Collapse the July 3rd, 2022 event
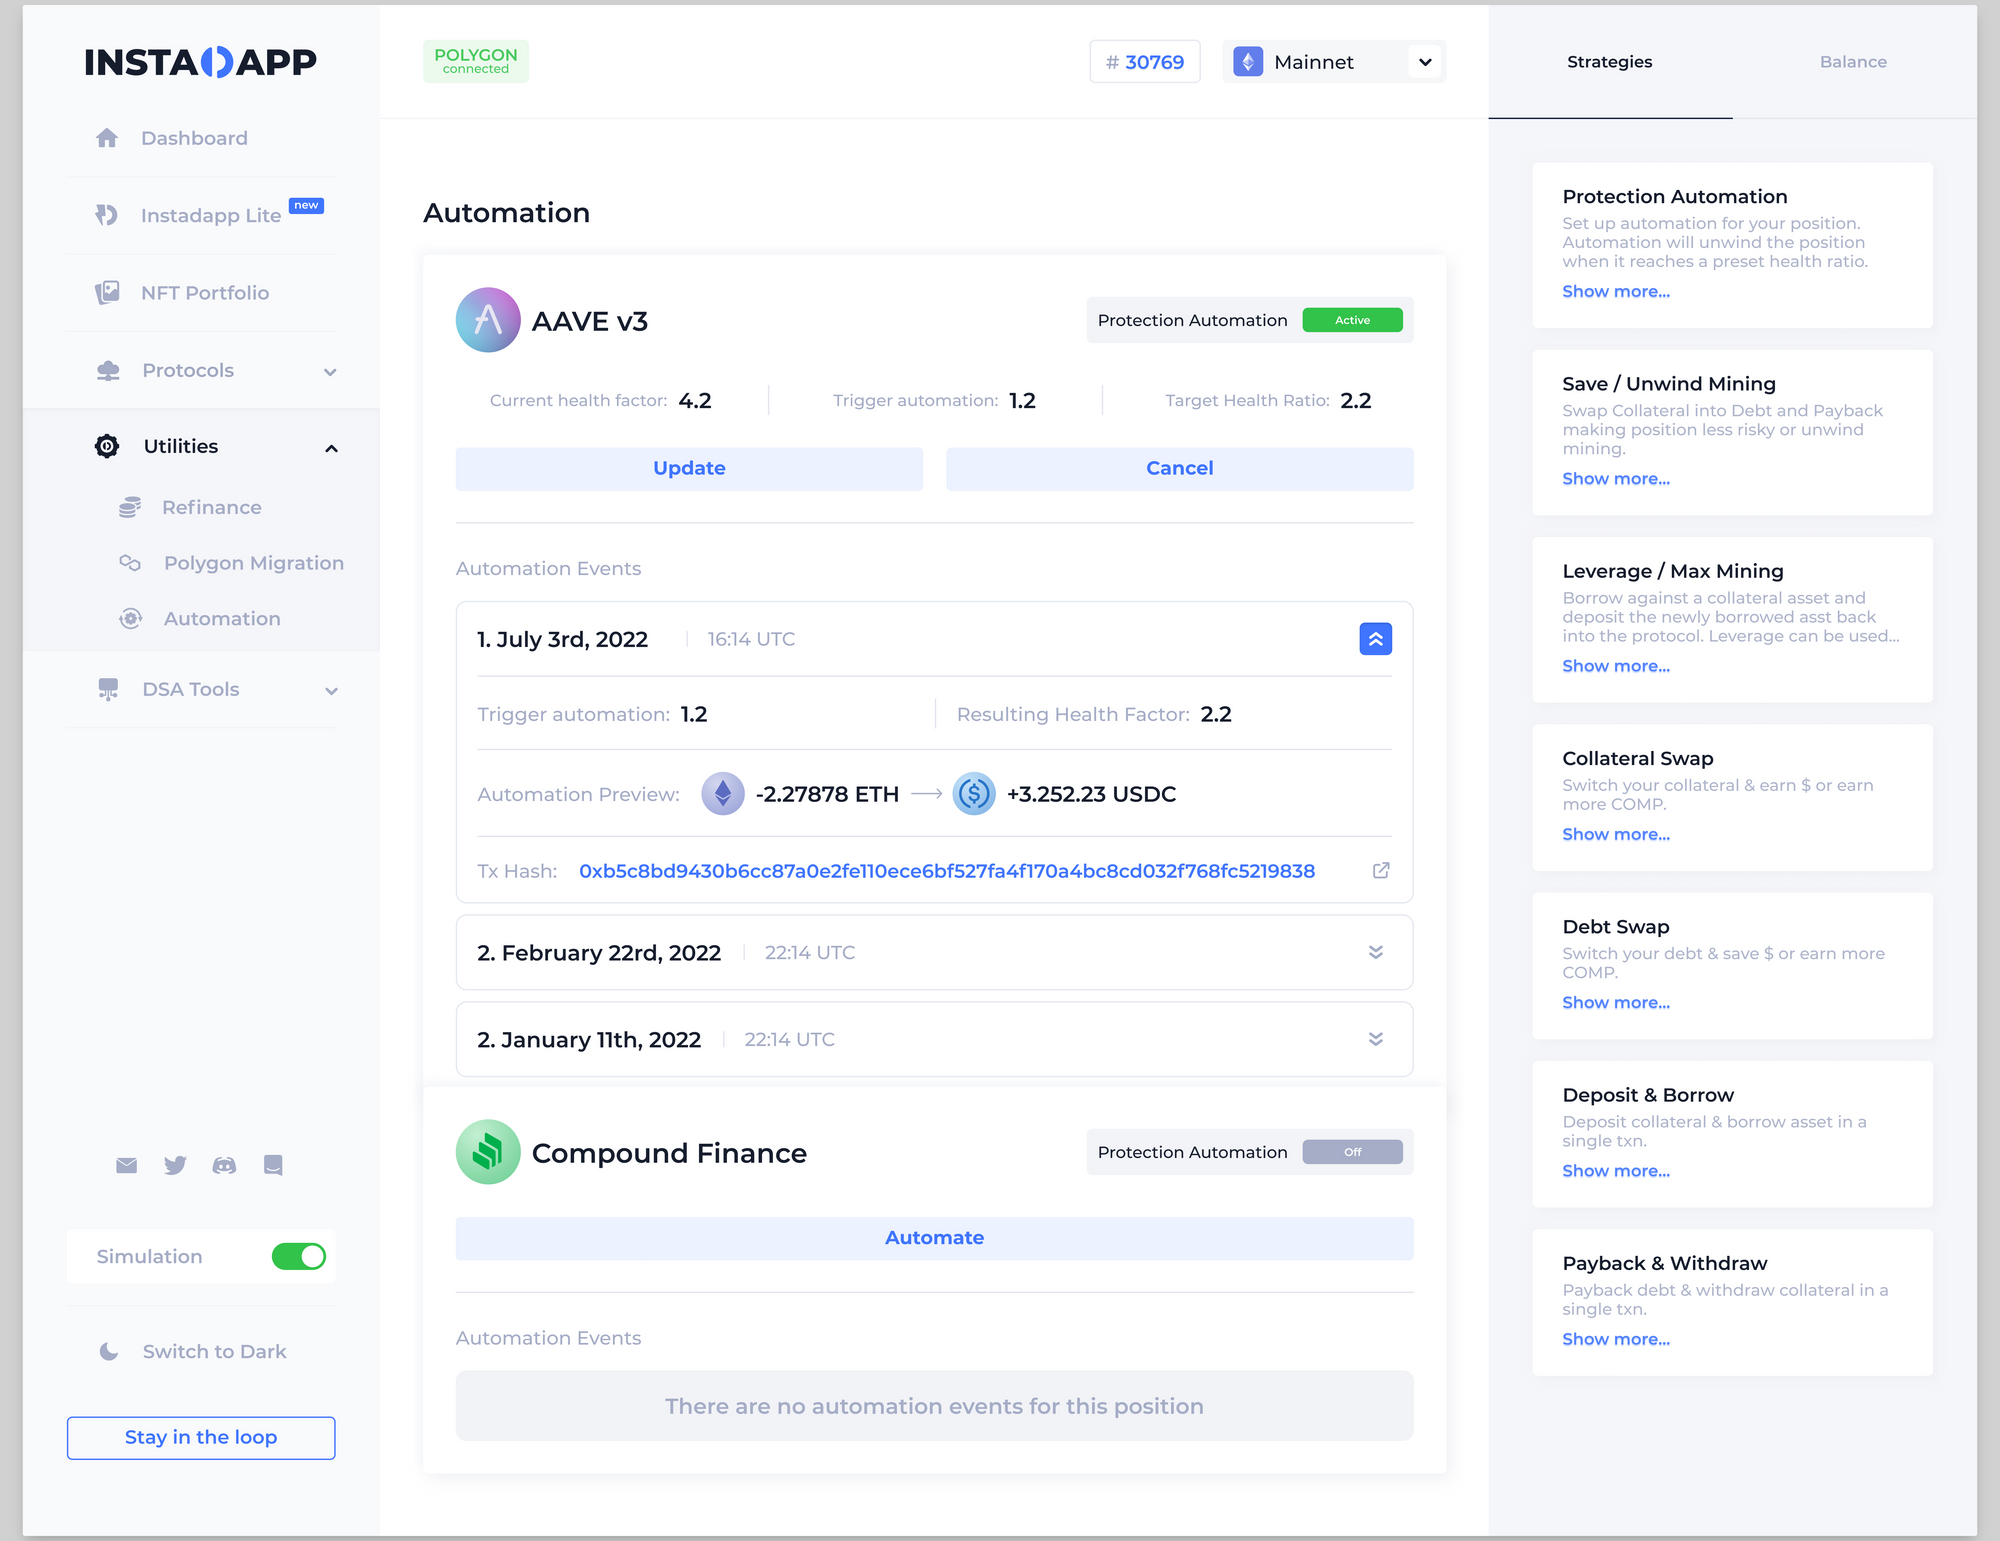 (1376, 639)
